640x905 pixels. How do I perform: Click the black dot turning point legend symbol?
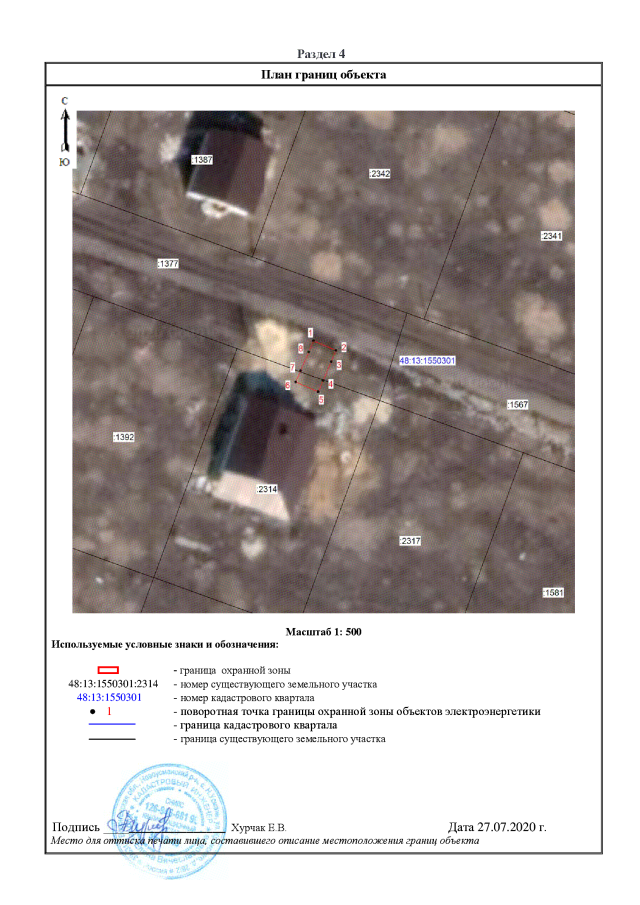(92, 711)
